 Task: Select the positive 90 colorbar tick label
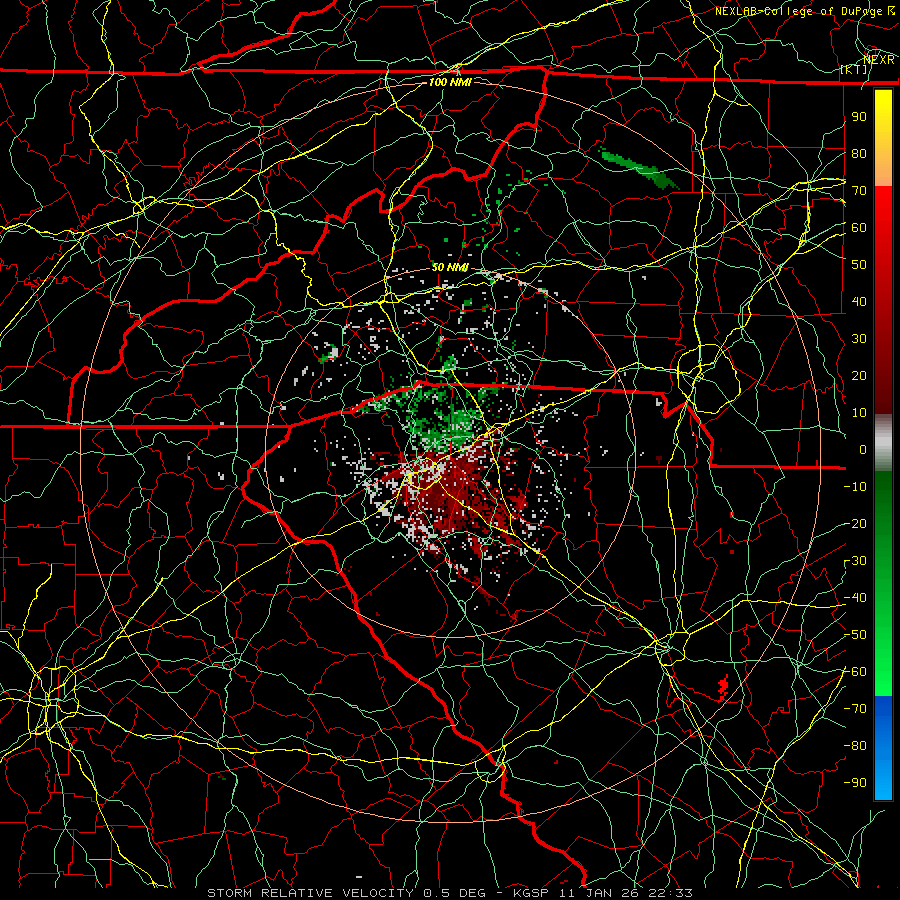click(x=859, y=117)
